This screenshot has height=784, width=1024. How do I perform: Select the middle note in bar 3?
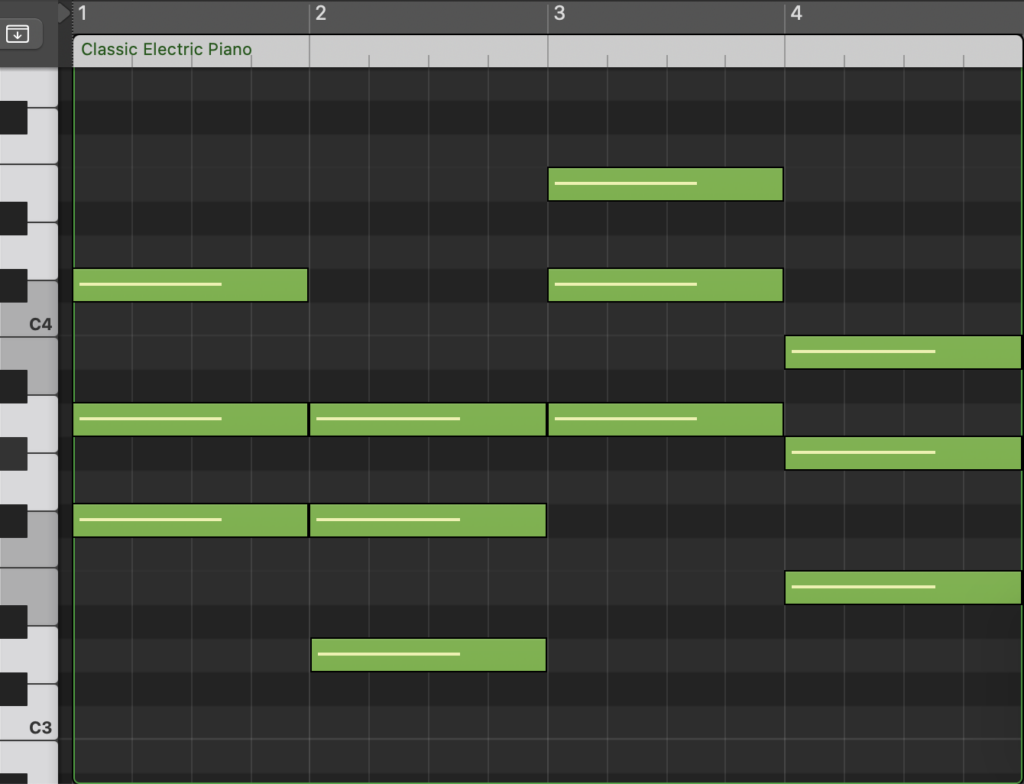[x=665, y=285]
